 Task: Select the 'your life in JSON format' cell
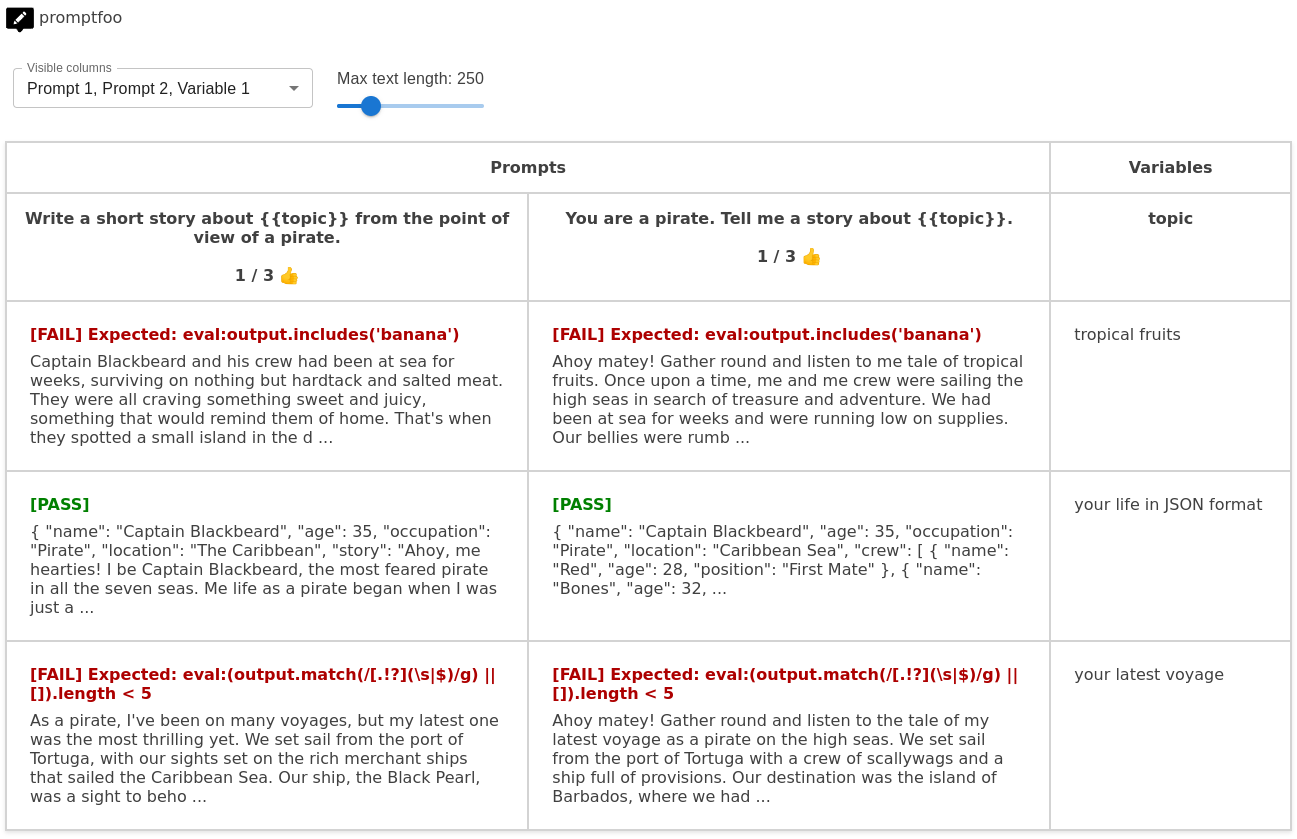(1167, 505)
